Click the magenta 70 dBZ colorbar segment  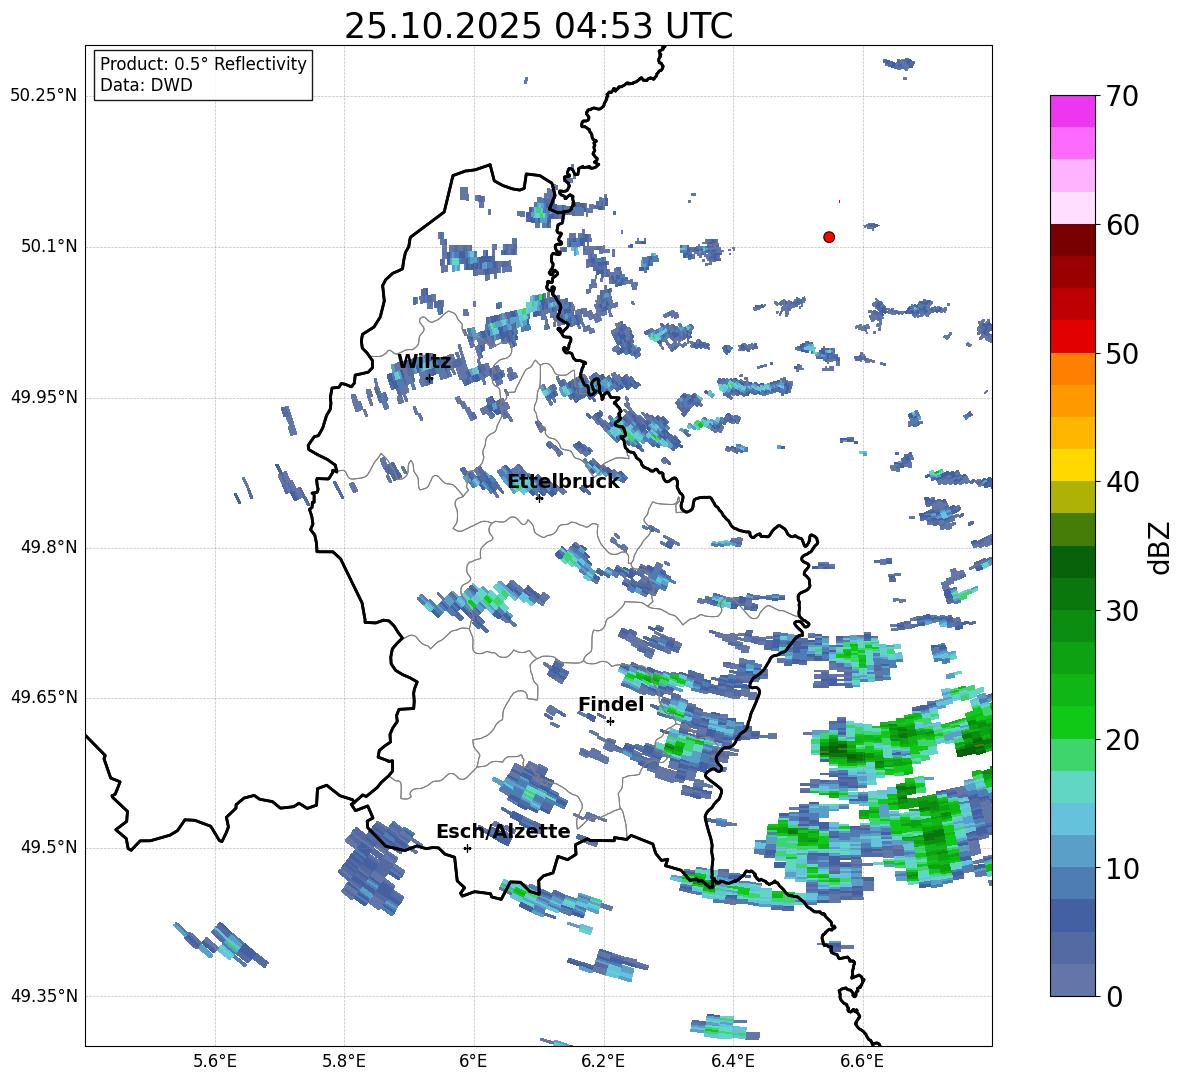point(1072,111)
